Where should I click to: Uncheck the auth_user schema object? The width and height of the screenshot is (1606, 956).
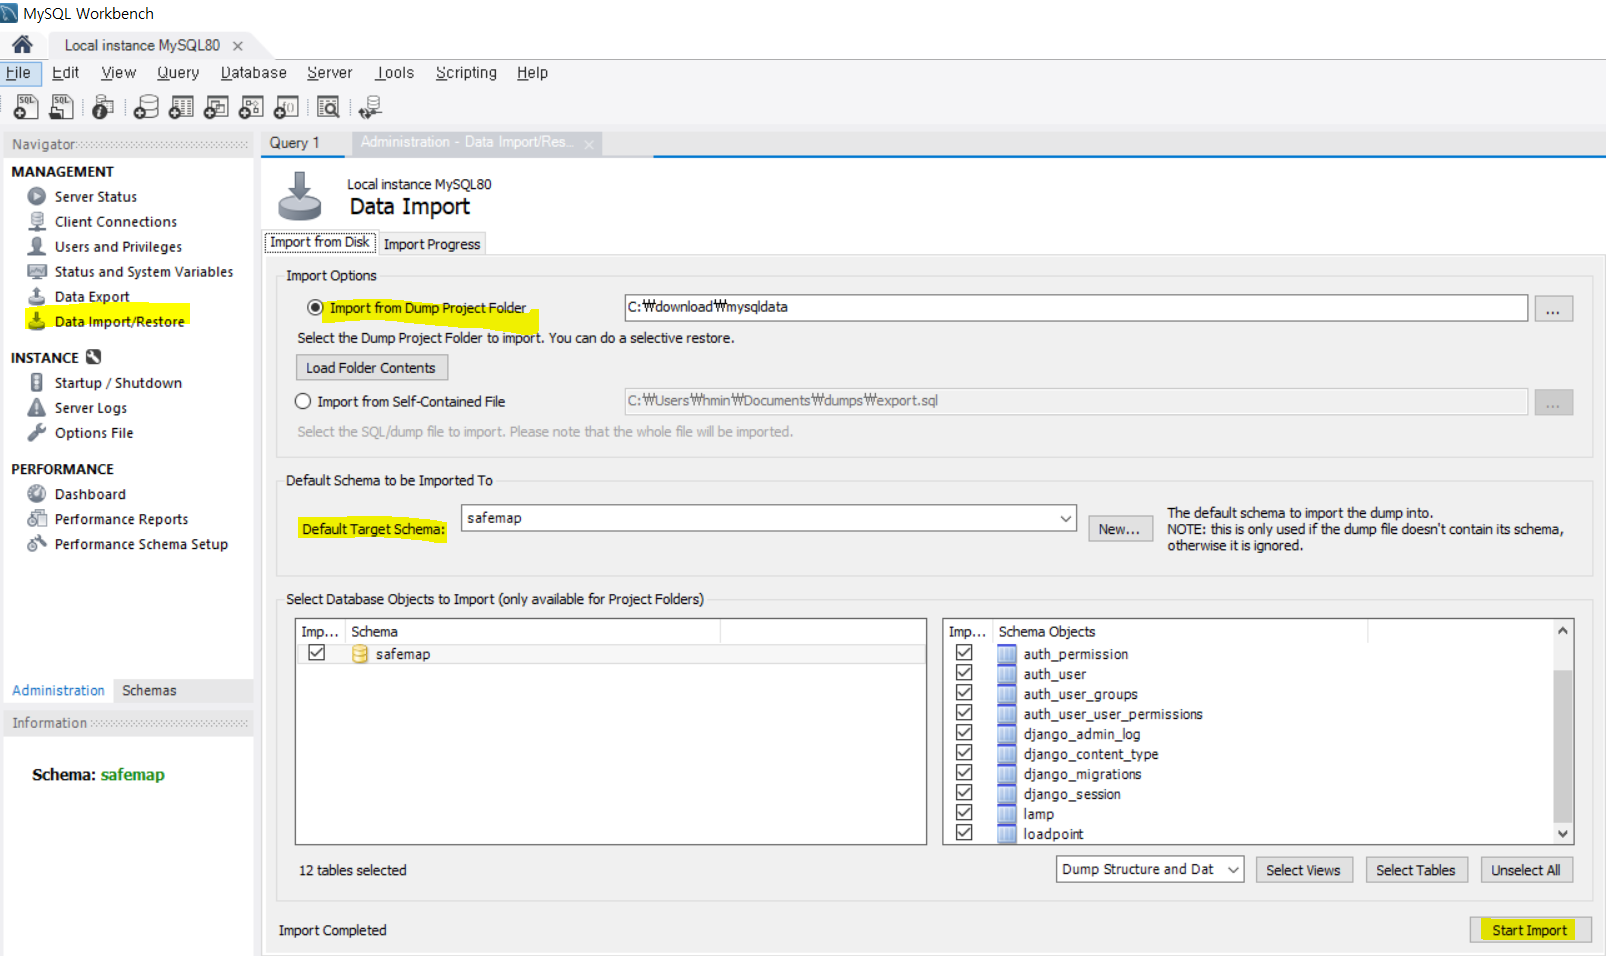coord(964,673)
